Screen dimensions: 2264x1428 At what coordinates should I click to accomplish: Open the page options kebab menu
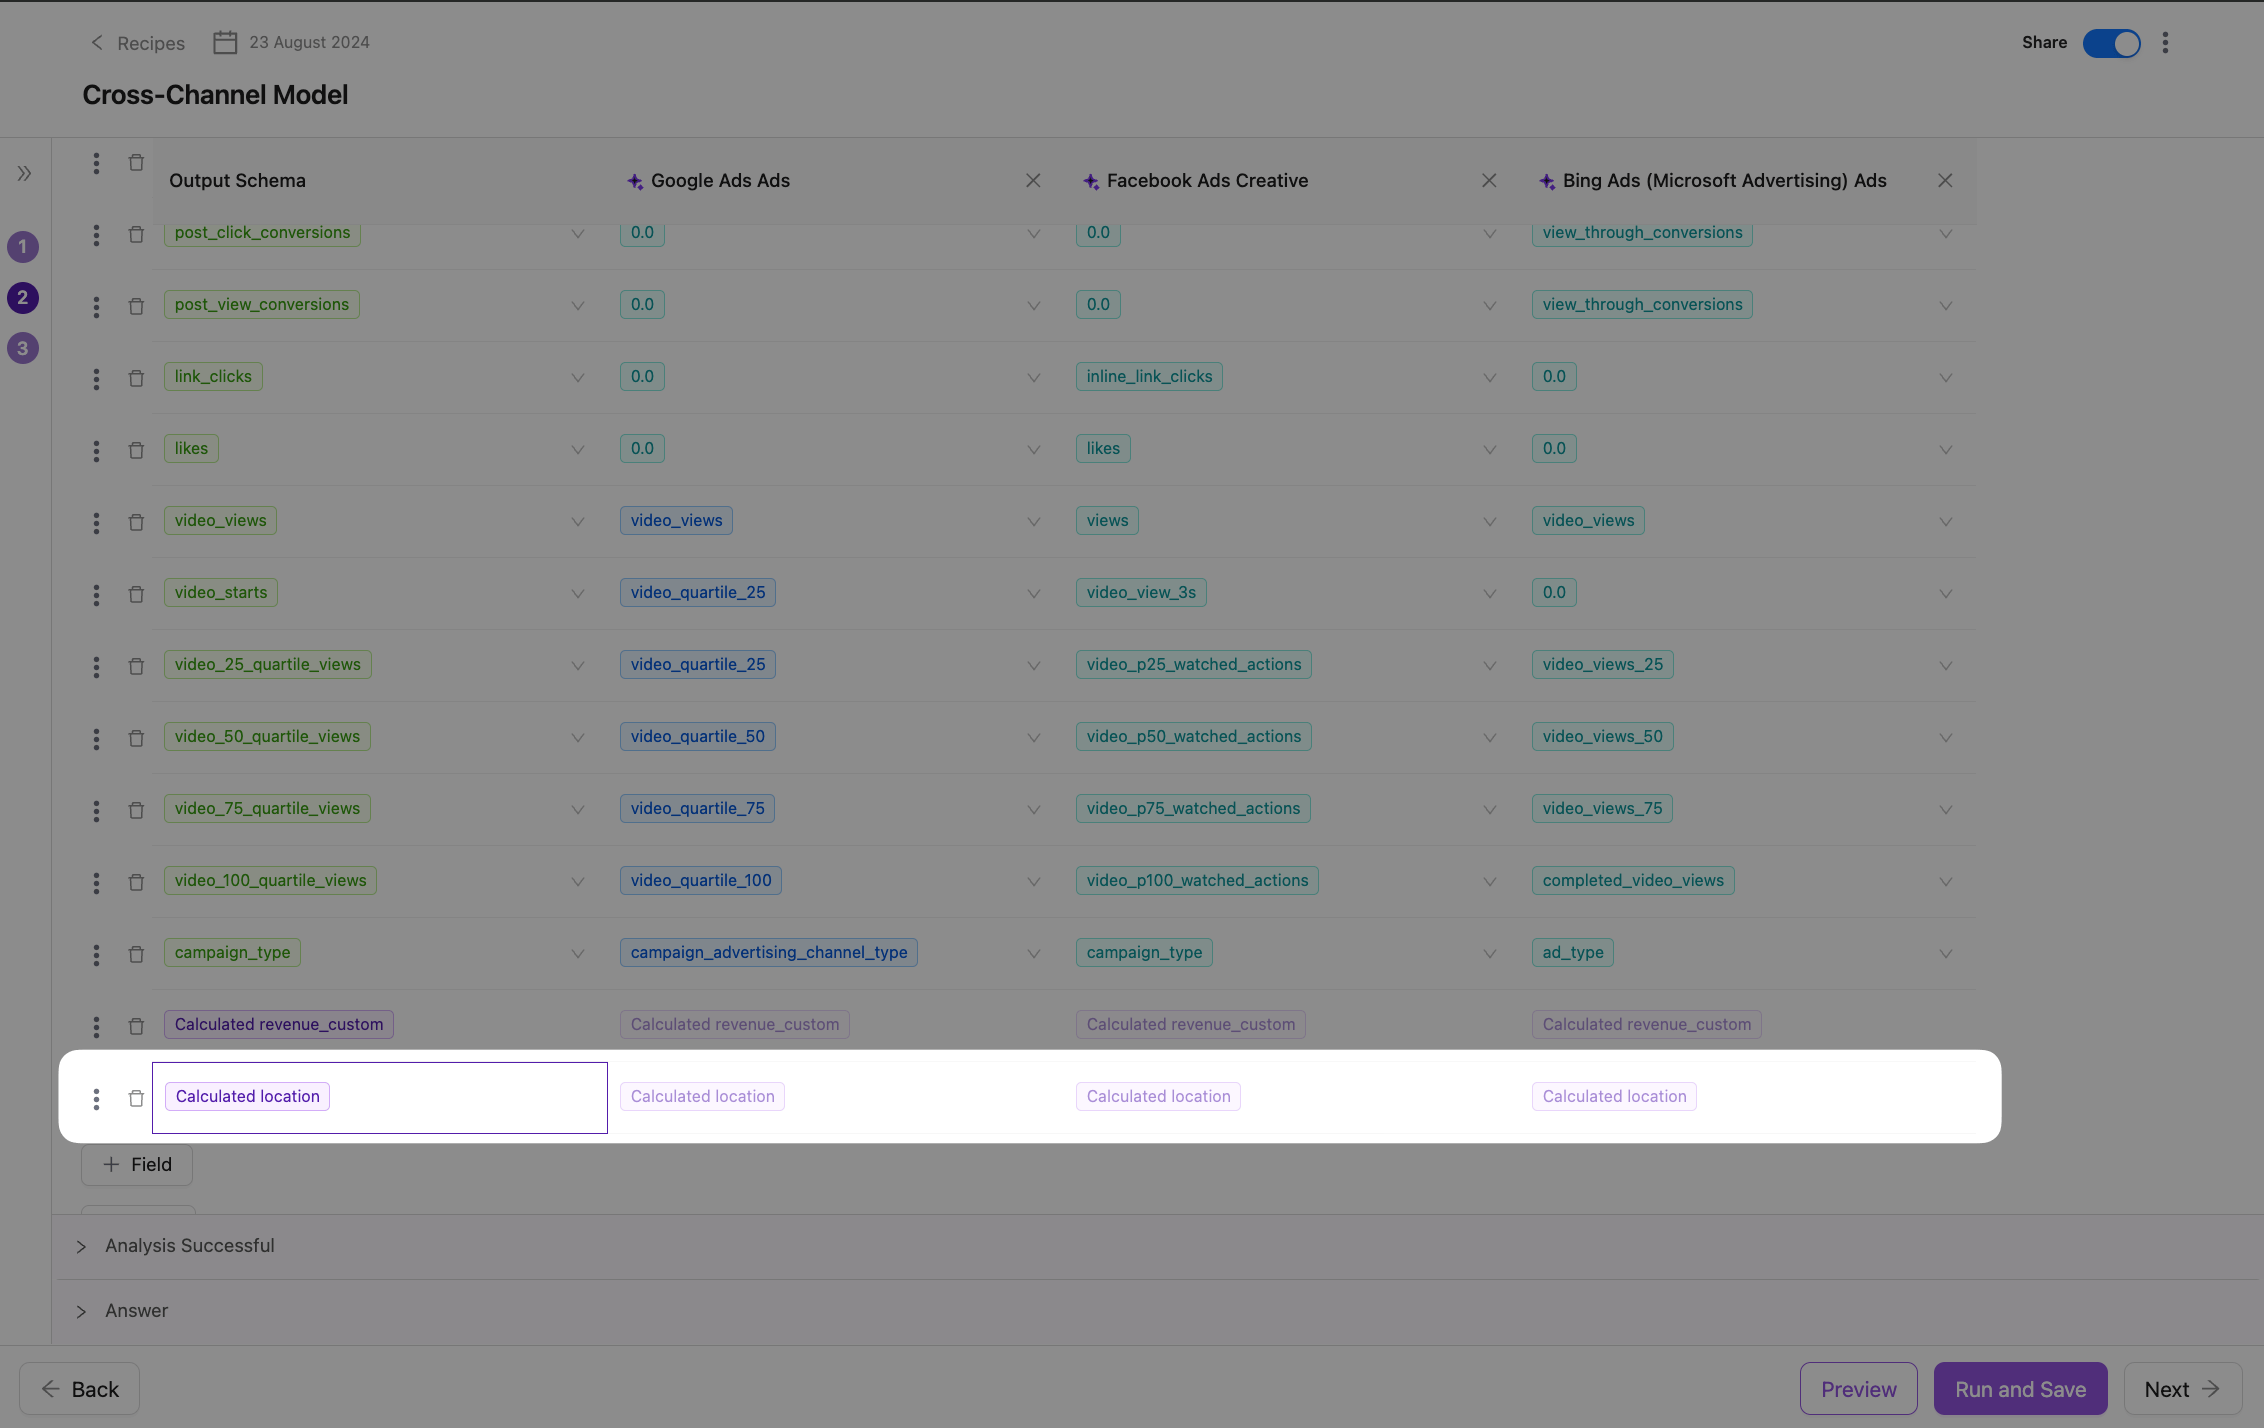coord(2165,42)
